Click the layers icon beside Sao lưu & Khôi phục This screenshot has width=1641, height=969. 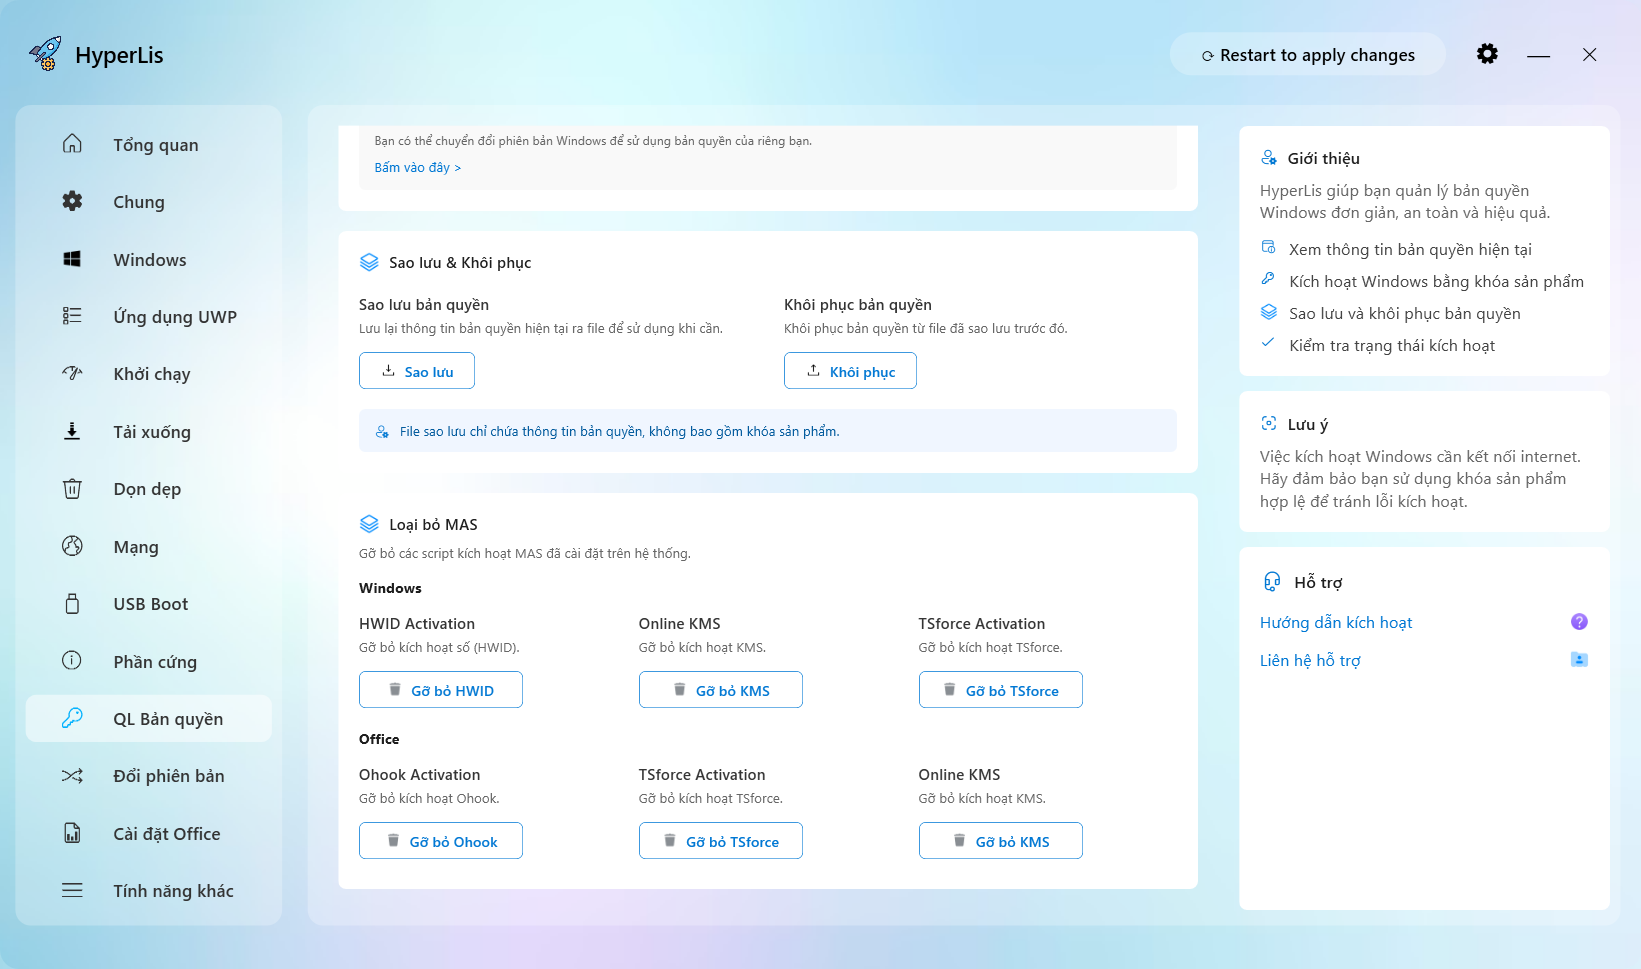369,262
